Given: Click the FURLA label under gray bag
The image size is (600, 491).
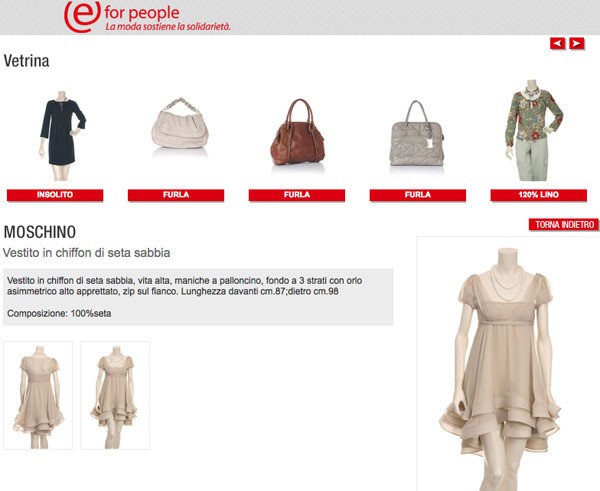Looking at the screenshot, I should (417, 195).
